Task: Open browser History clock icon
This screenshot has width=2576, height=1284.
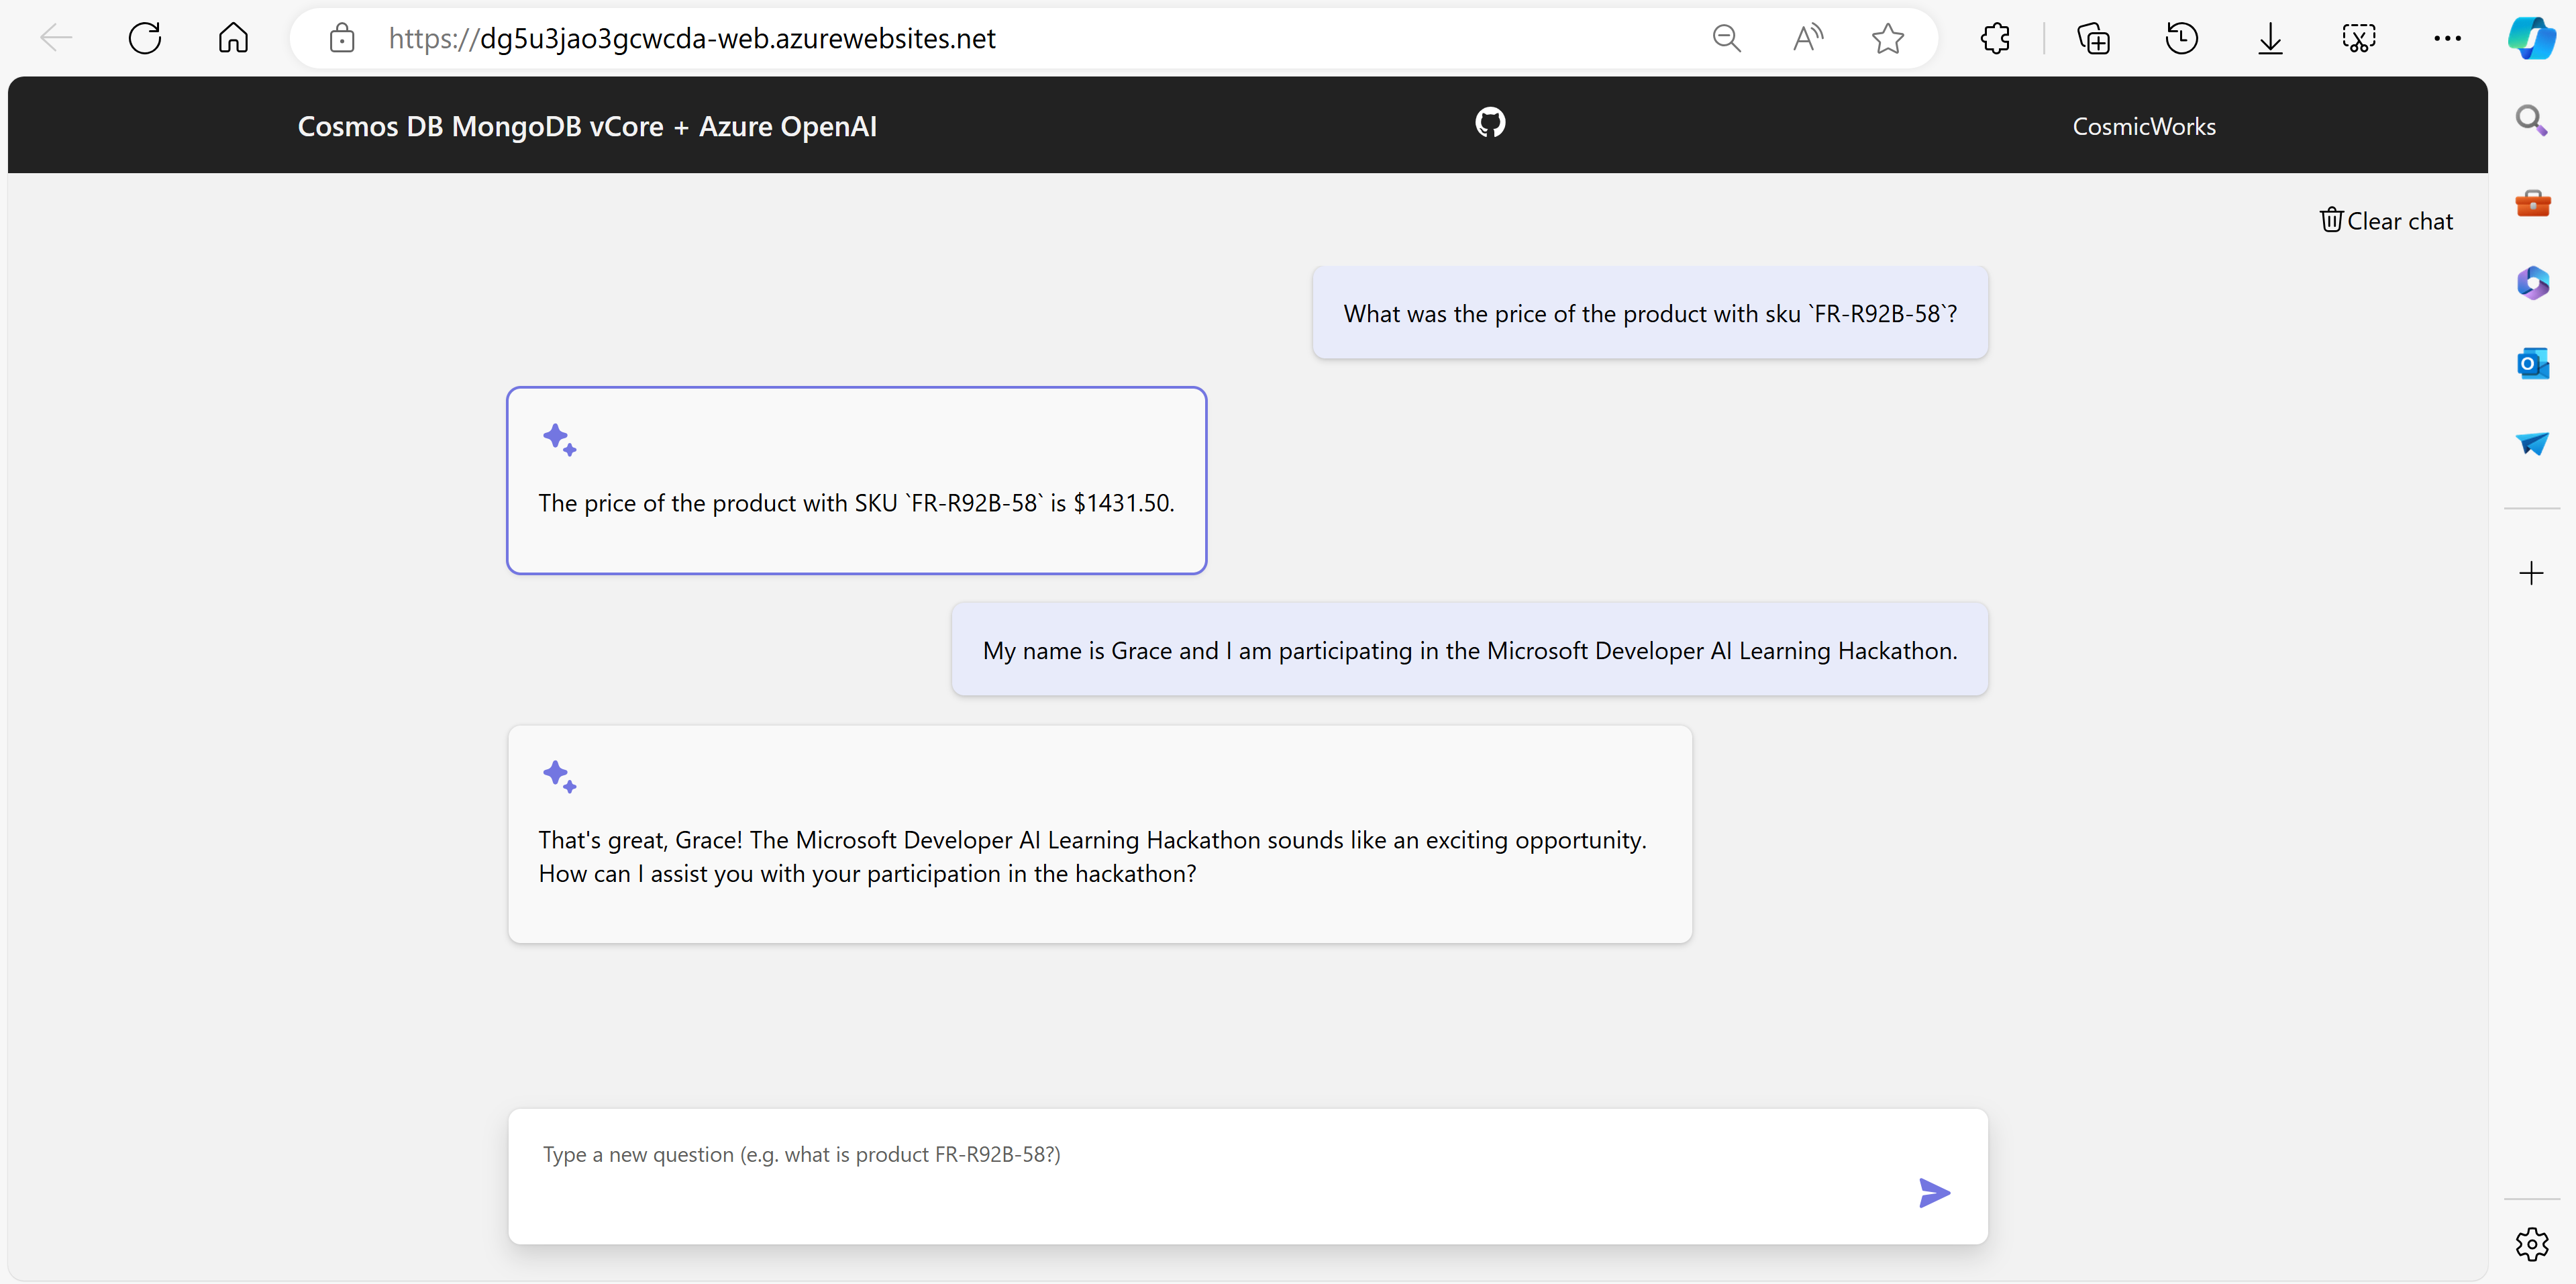Action: click(2181, 39)
